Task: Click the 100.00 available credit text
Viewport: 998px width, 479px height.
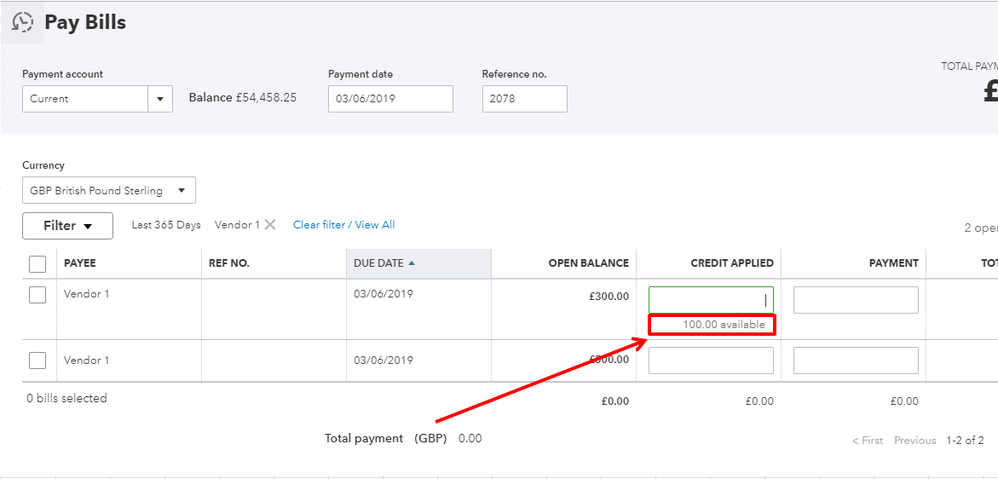Action: tap(724, 324)
